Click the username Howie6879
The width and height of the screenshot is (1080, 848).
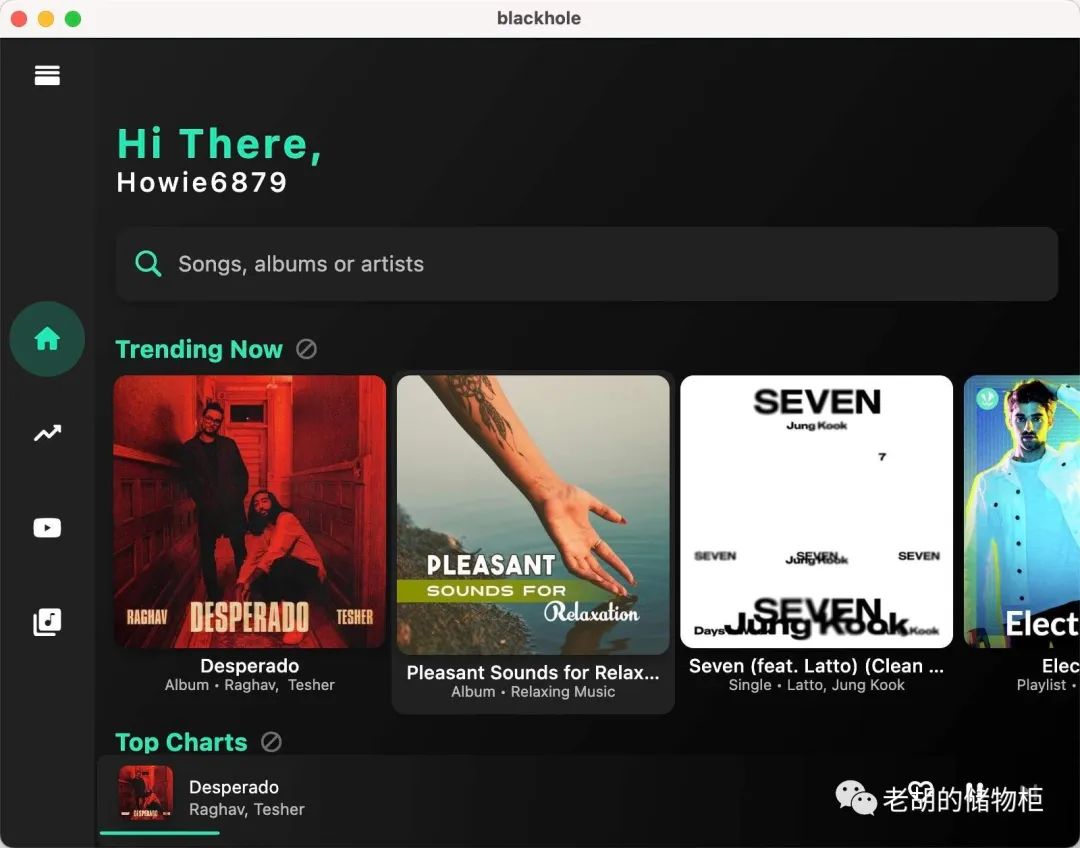[x=202, y=183]
